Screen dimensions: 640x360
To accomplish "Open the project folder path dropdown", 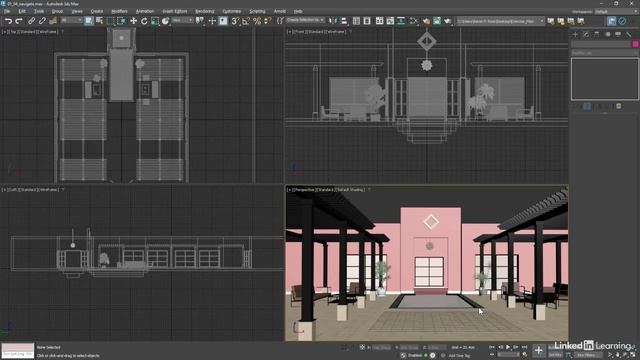I will click(x=500, y=21).
